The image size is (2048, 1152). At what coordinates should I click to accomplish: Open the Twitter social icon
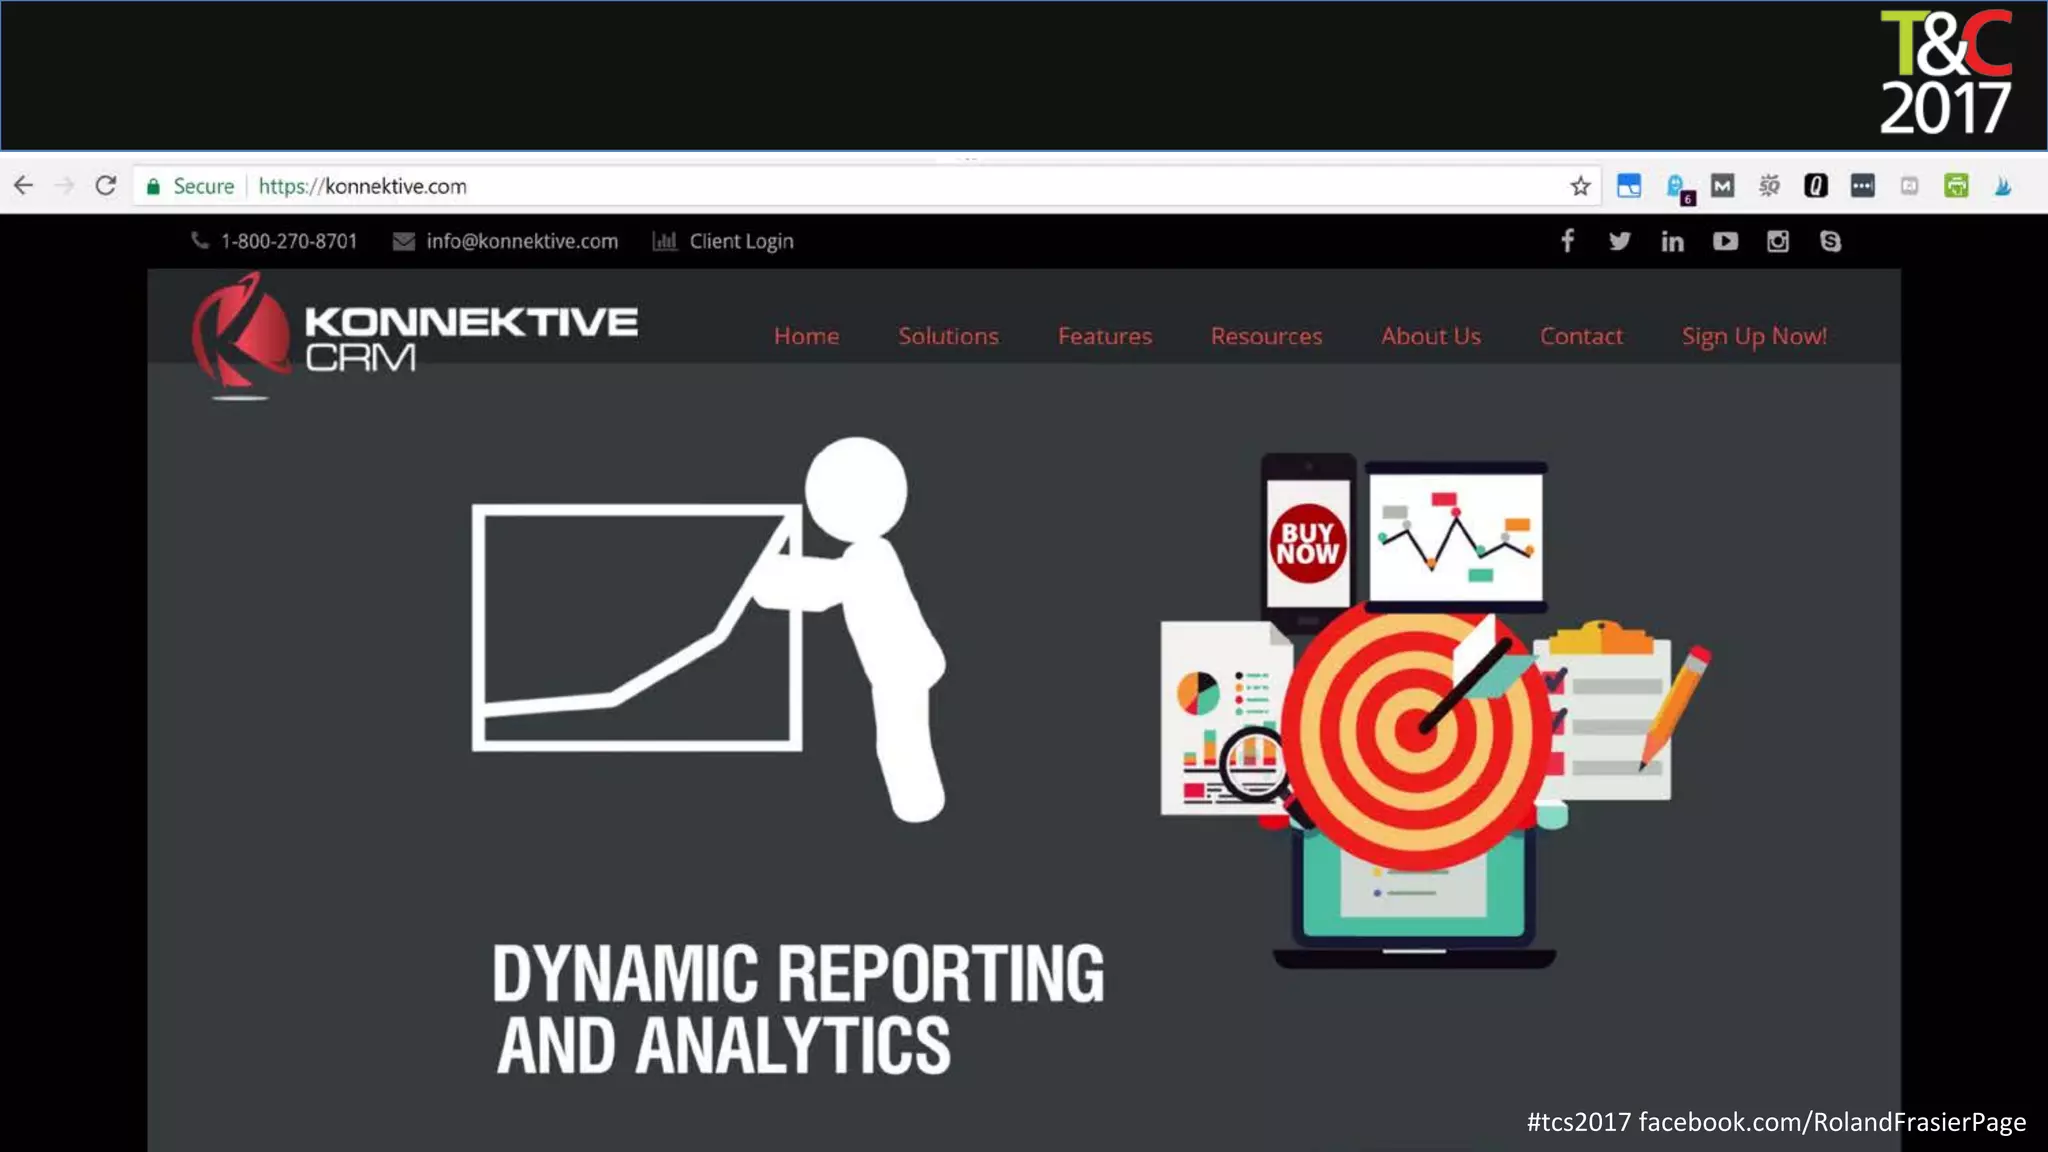pos(1620,241)
